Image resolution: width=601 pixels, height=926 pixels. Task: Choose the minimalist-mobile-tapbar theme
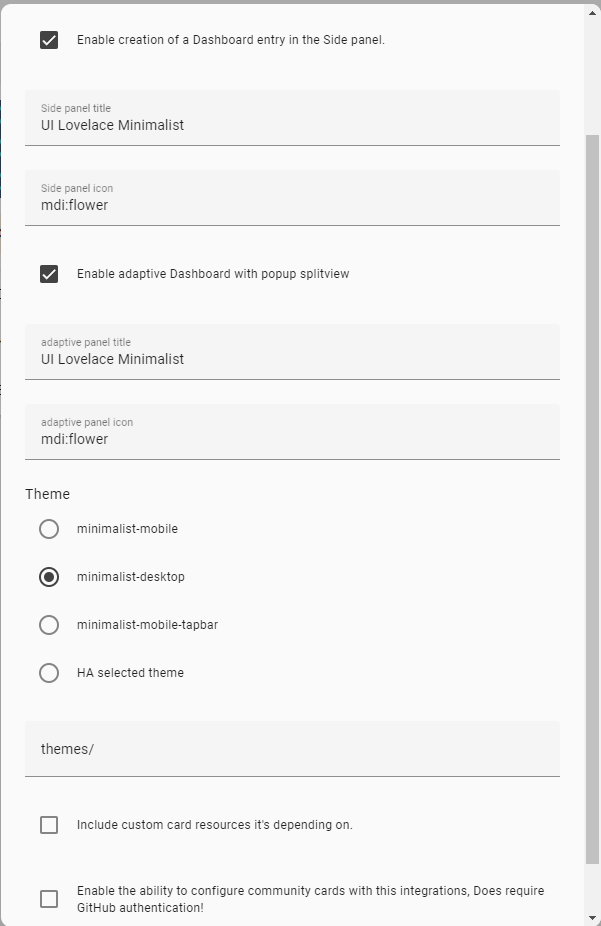coord(49,624)
